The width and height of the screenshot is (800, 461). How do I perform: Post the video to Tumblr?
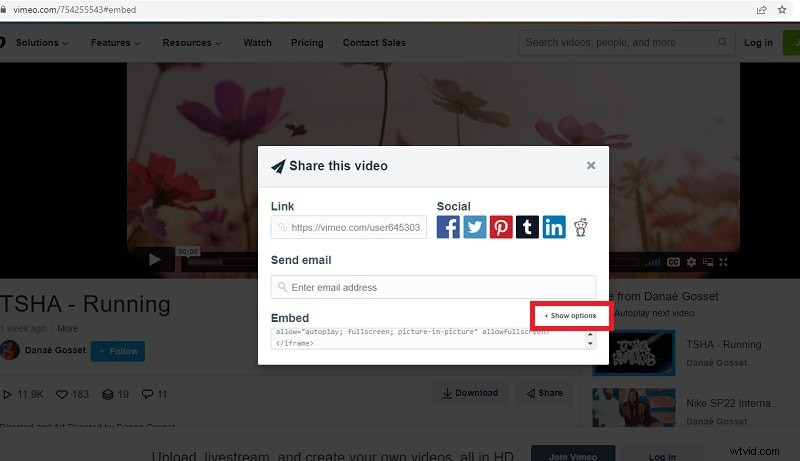pos(528,227)
